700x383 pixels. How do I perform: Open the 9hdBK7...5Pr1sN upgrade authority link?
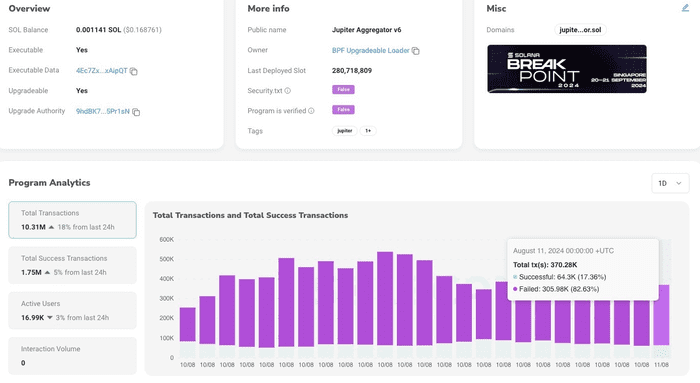coord(103,111)
